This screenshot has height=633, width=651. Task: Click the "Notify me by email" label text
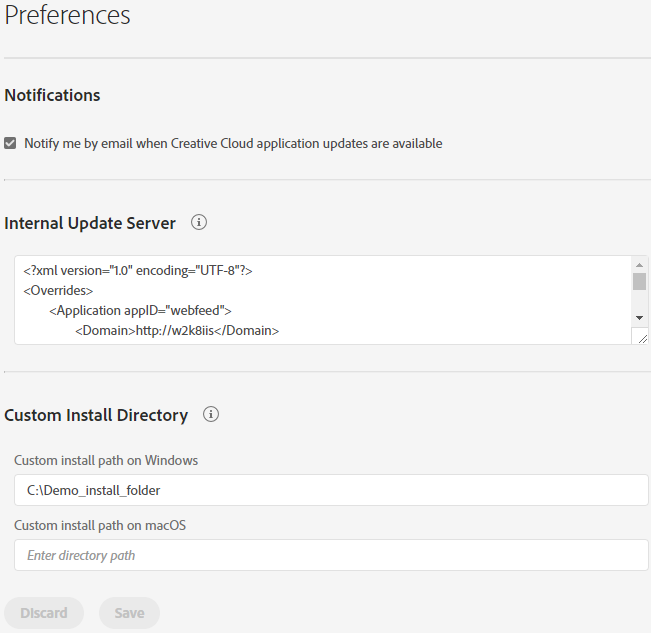pos(233,143)
